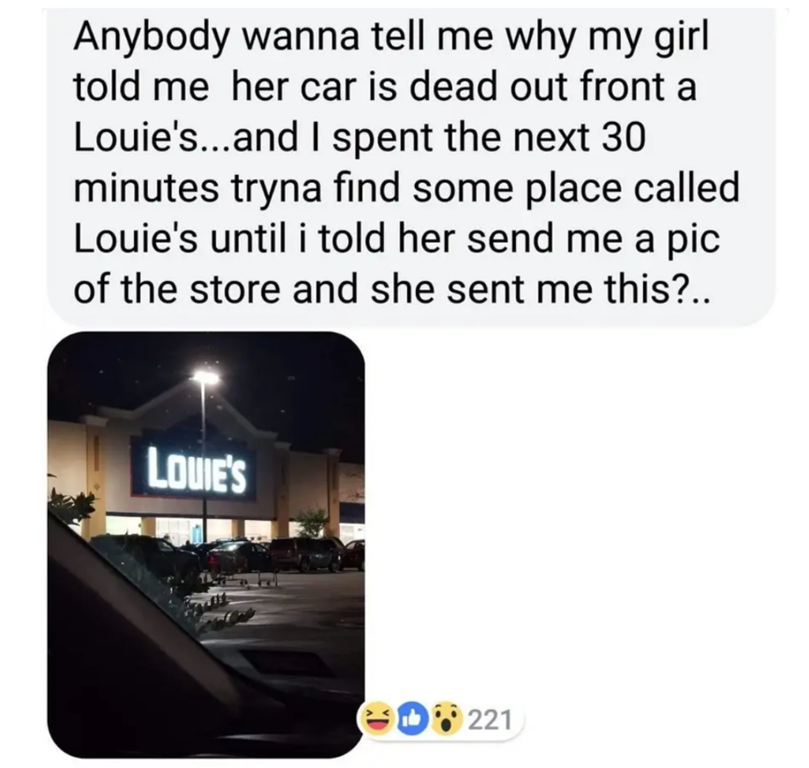Open the 221 reactions count
The image size is (809, 768).
(x=490, y=720)
